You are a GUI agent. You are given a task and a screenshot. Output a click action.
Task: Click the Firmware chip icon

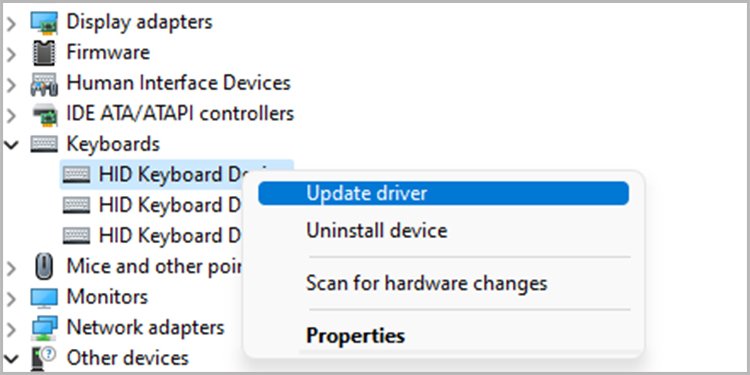[44, 53]
